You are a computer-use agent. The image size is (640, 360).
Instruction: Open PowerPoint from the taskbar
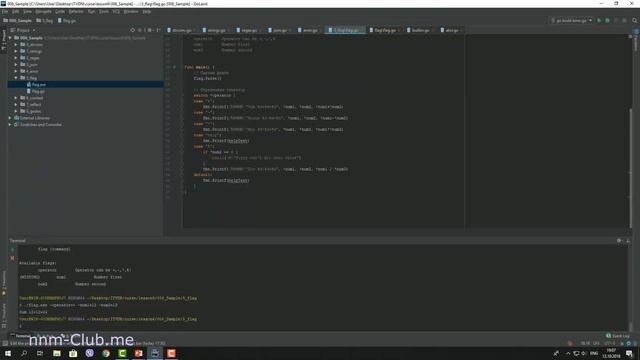coord(138,353)
